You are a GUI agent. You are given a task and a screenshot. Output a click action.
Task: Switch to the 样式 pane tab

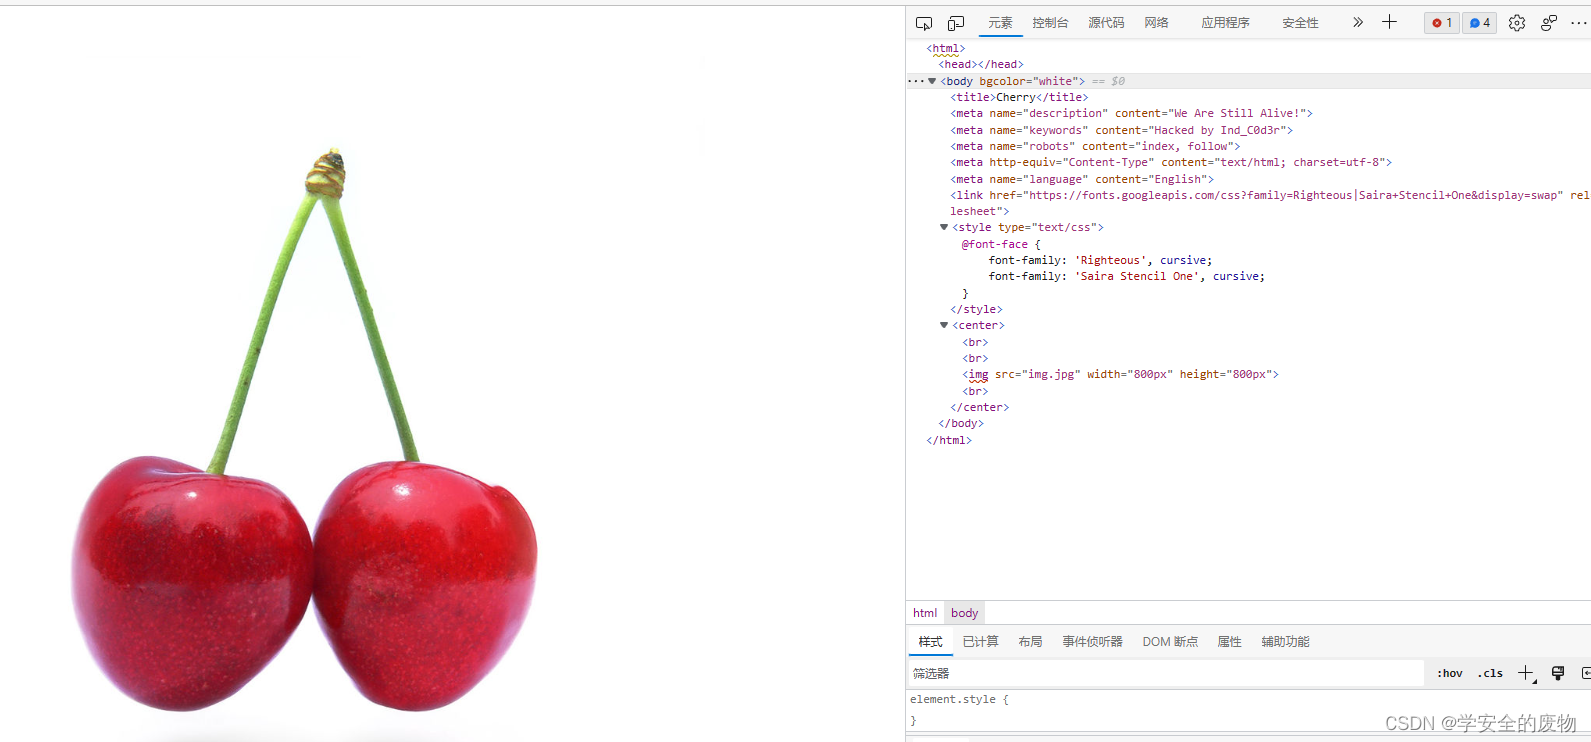click(x=931, y=642)
